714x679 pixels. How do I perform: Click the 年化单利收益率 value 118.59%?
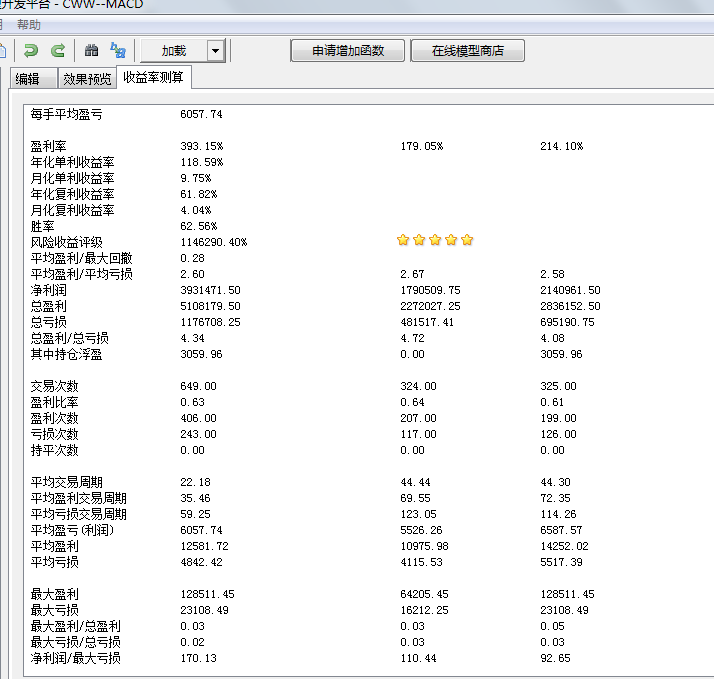(201, 162)
